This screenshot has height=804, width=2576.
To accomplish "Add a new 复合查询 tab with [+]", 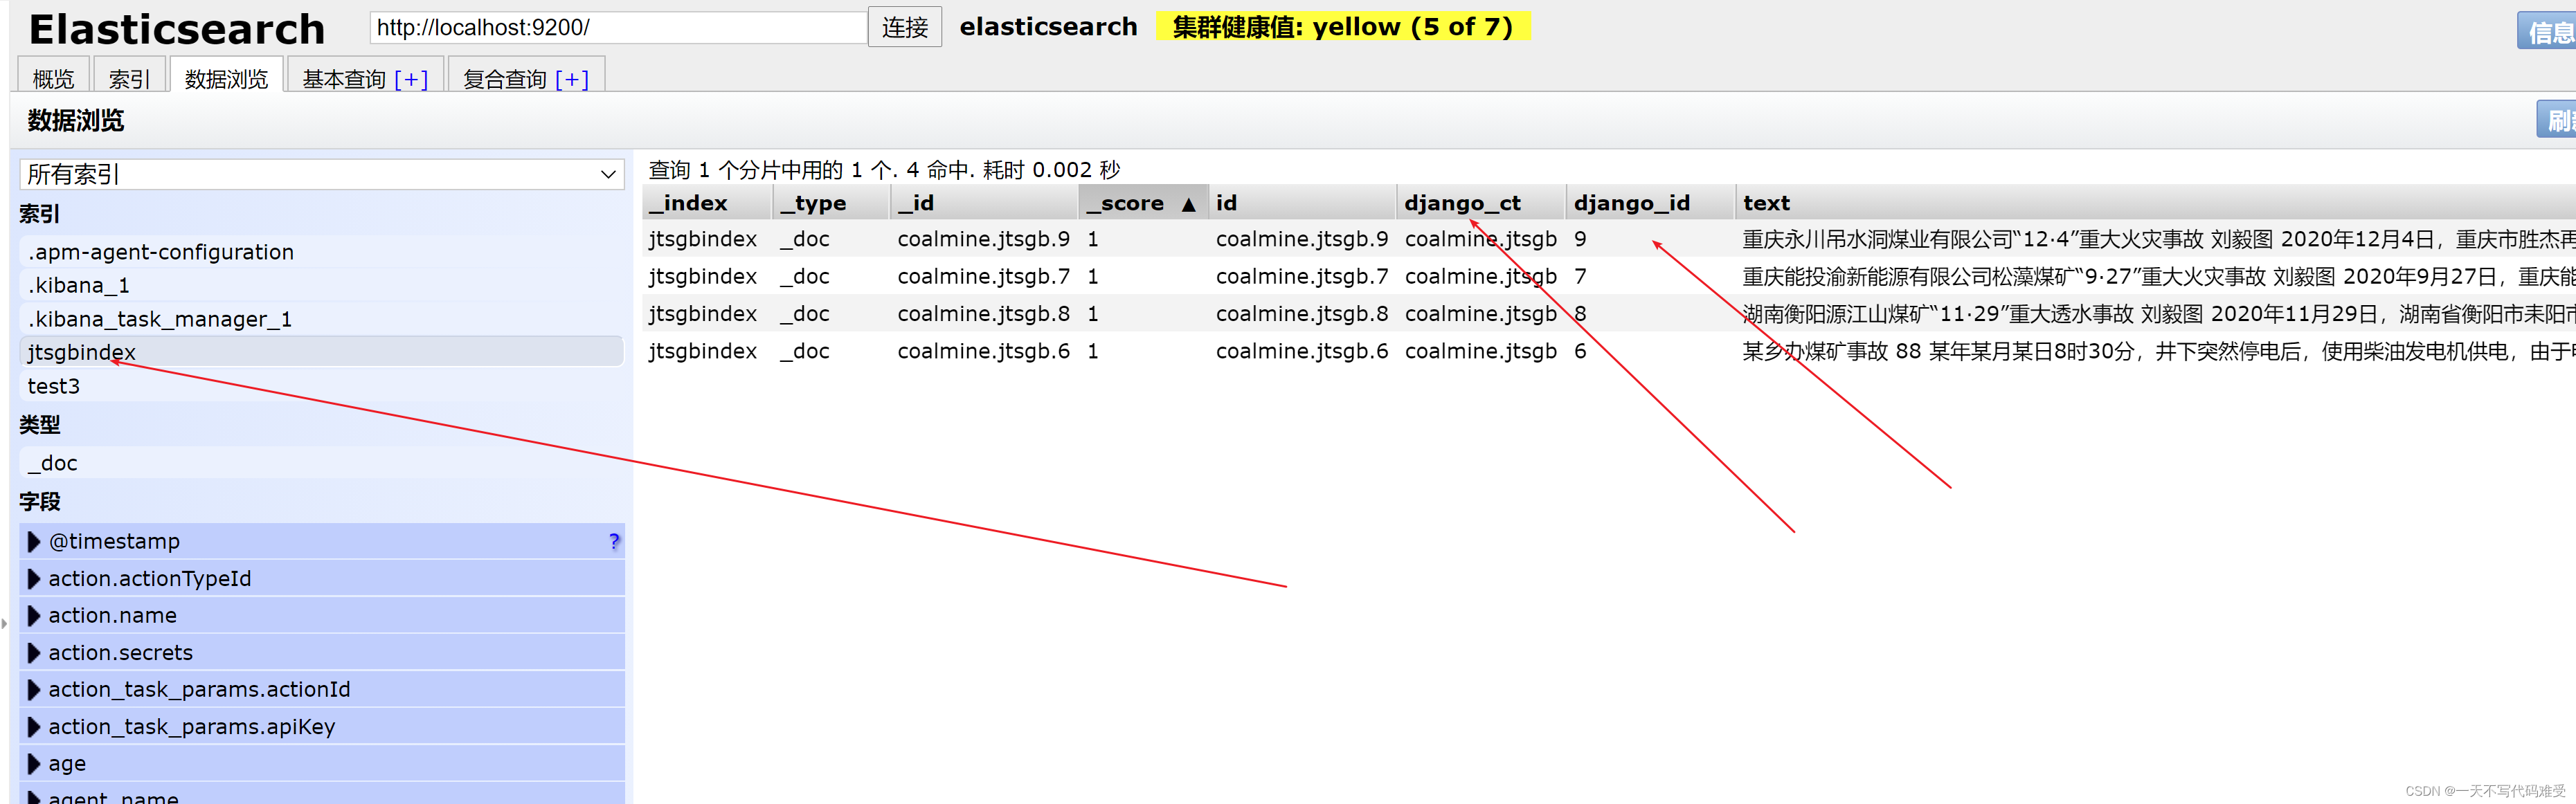I will coord(572,79).
